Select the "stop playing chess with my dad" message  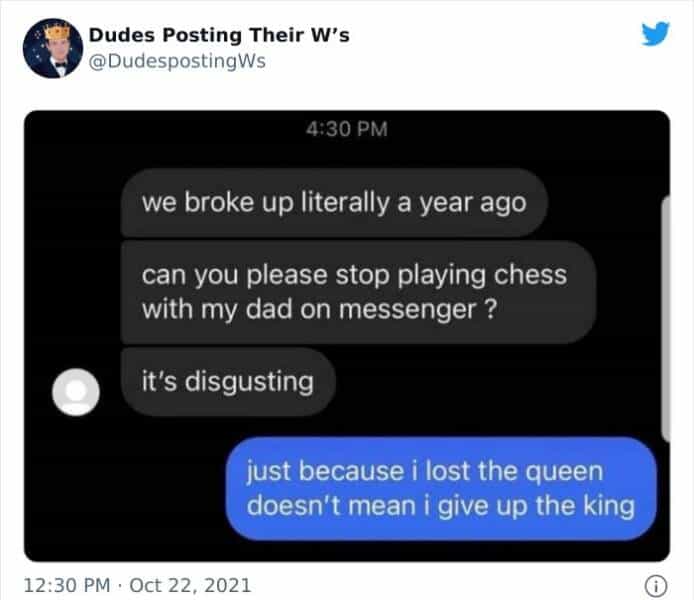(358, 292)
